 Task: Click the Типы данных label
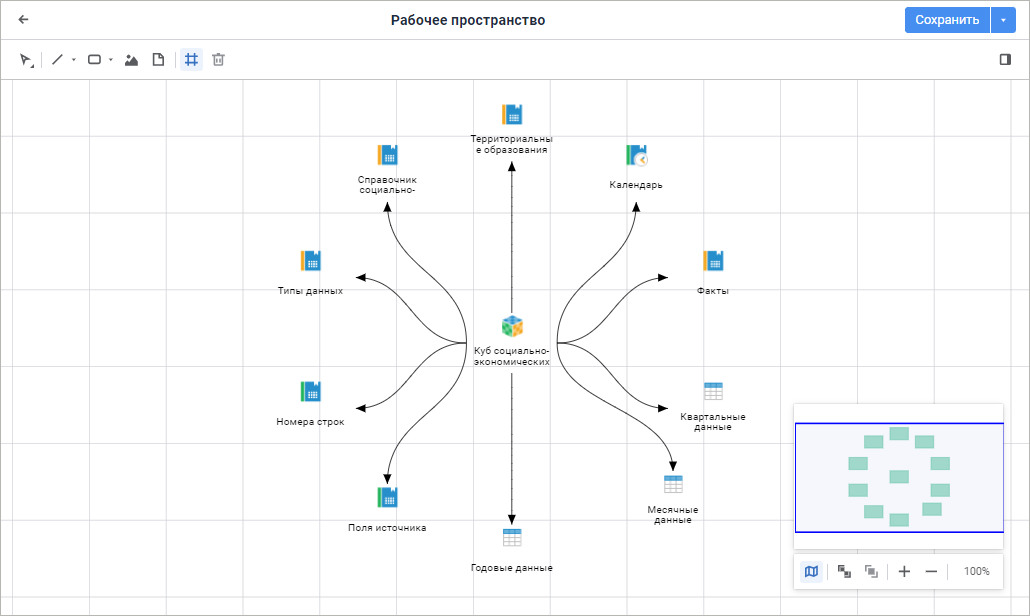click(310, 291)
